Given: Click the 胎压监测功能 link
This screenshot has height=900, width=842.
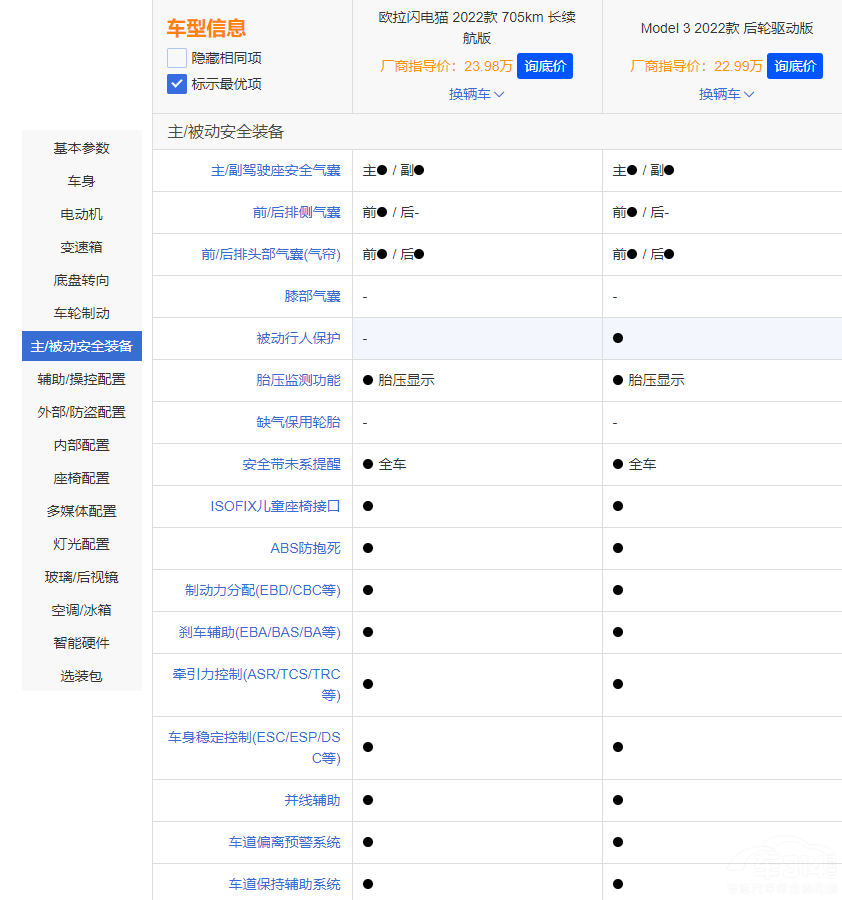Looking at the screenshot, I should point(298,381).
